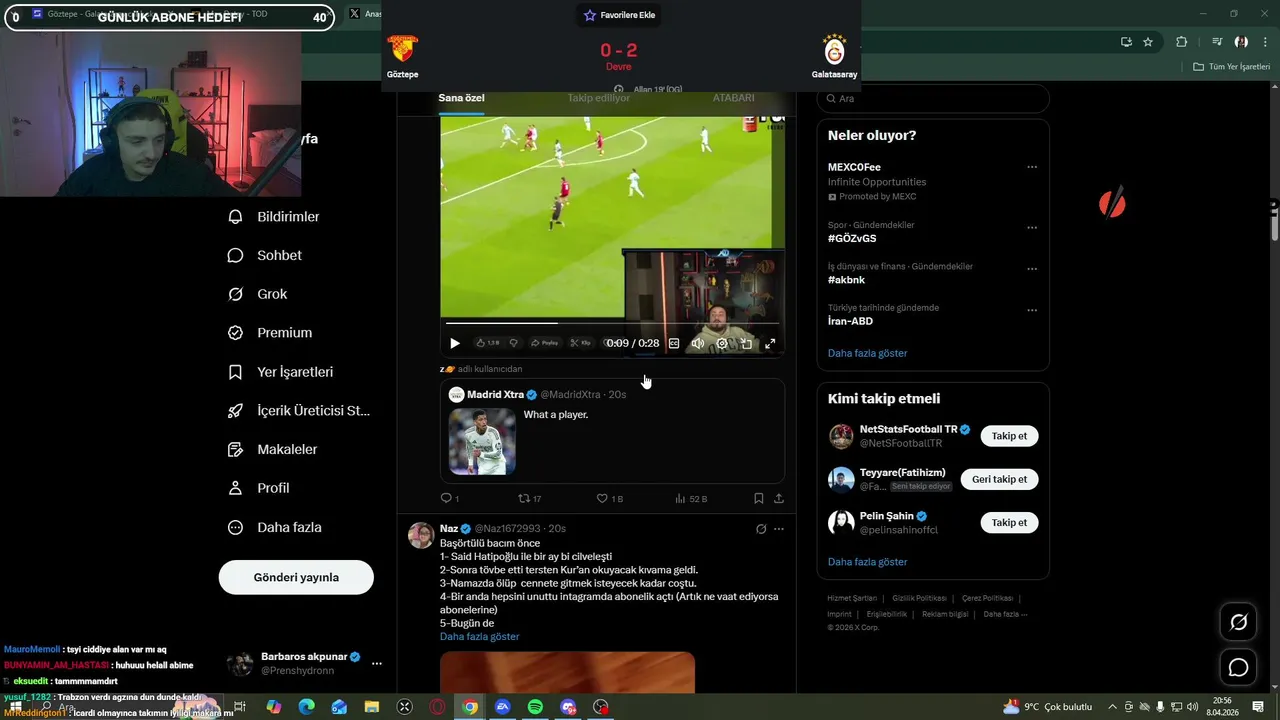Mute the video player volume
Image resolution: width=1280 pixels, height=720 pixels.
point(698,343)
